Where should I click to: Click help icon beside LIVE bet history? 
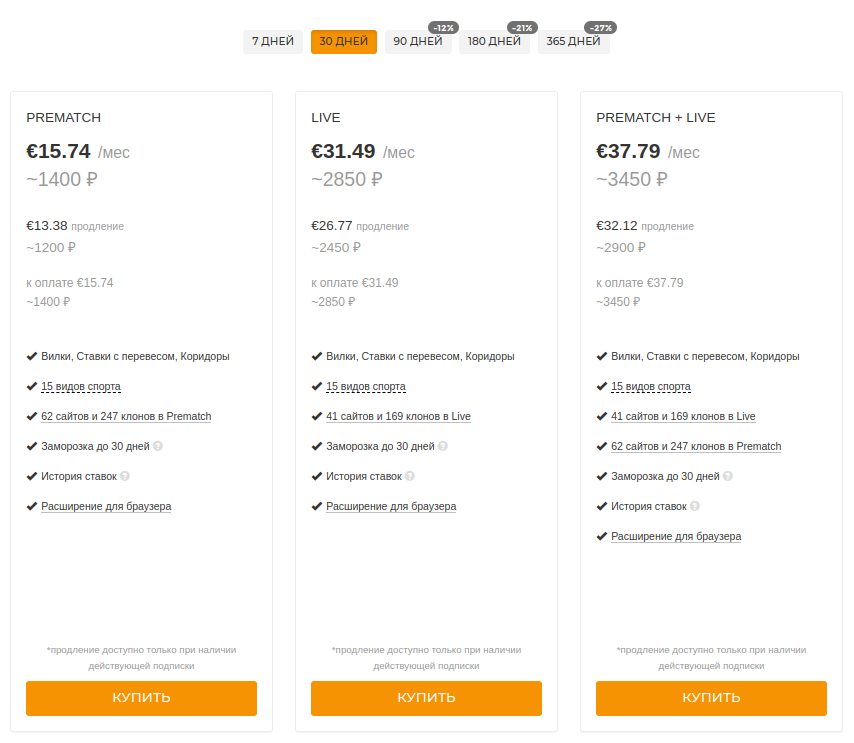[x=410, y=477]
